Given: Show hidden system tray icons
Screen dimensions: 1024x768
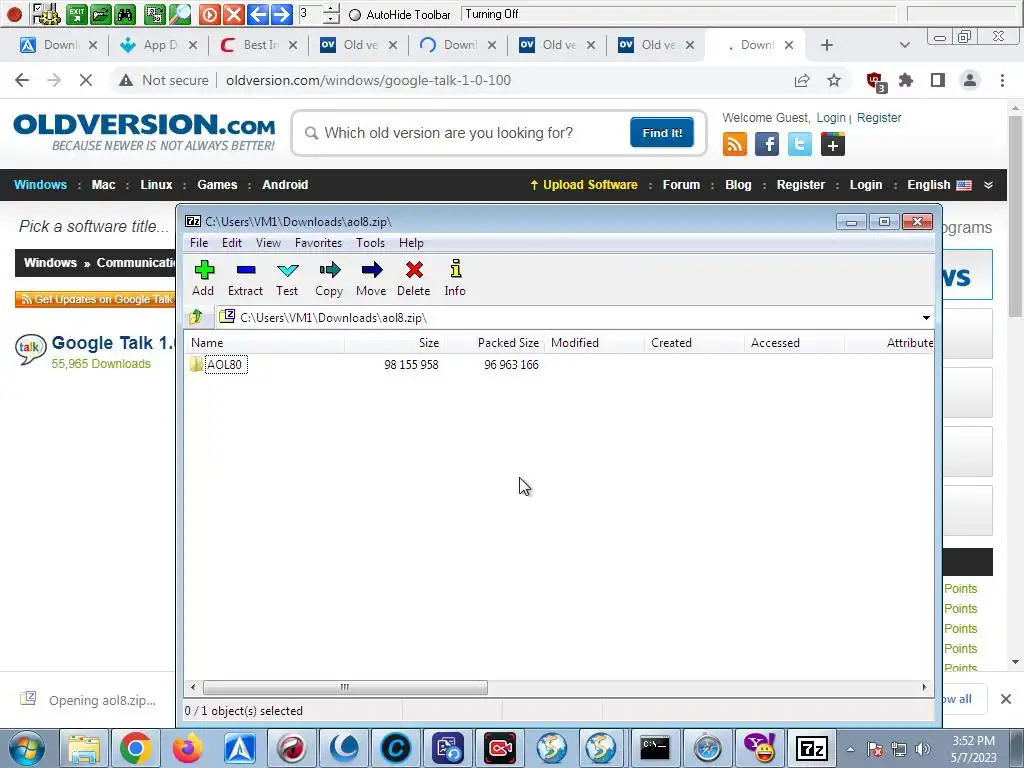Looking at the screenshot, I should (x=850, y=749).
